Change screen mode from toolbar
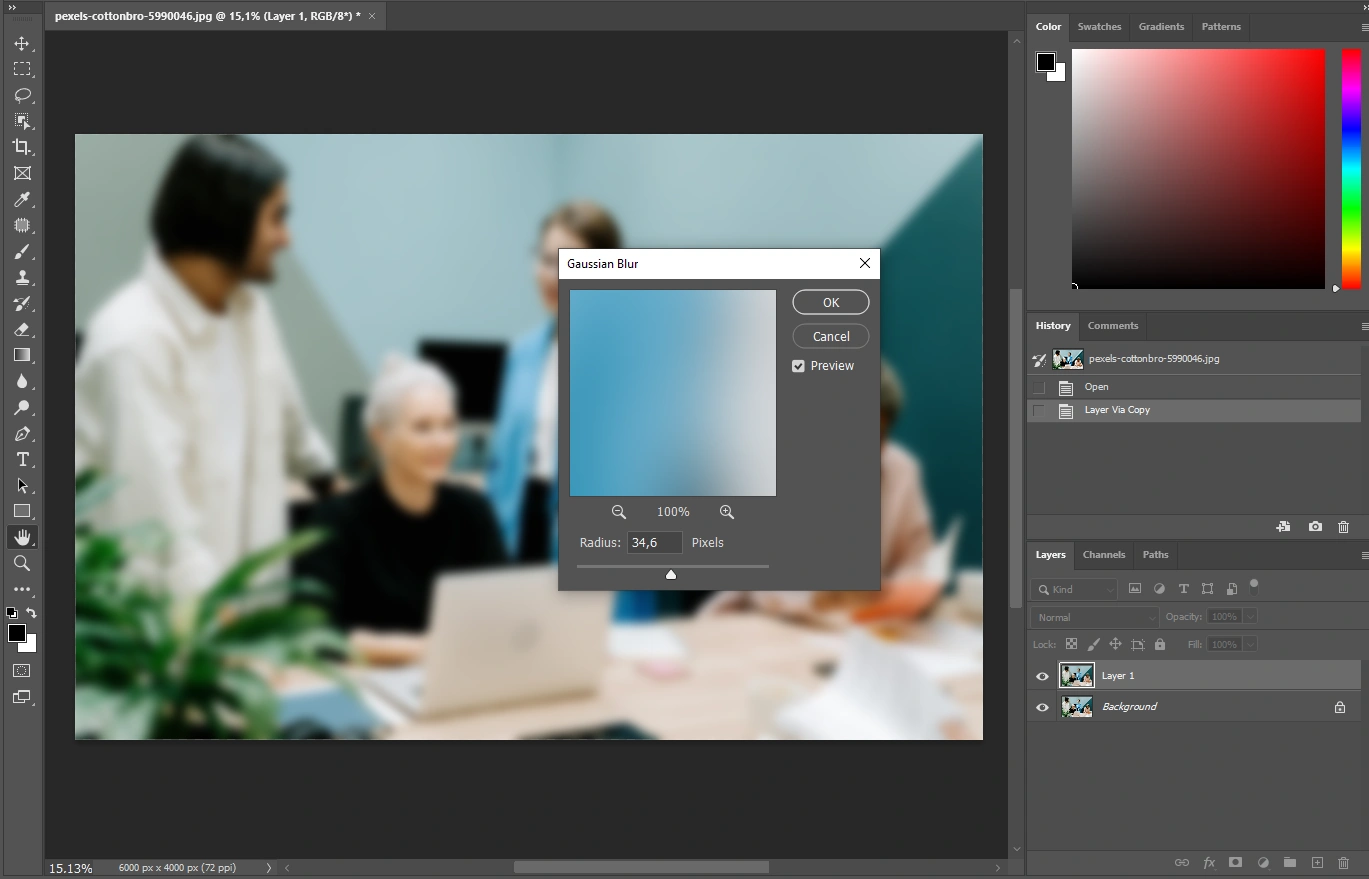1369x879 pixels. tap(22, 697)
